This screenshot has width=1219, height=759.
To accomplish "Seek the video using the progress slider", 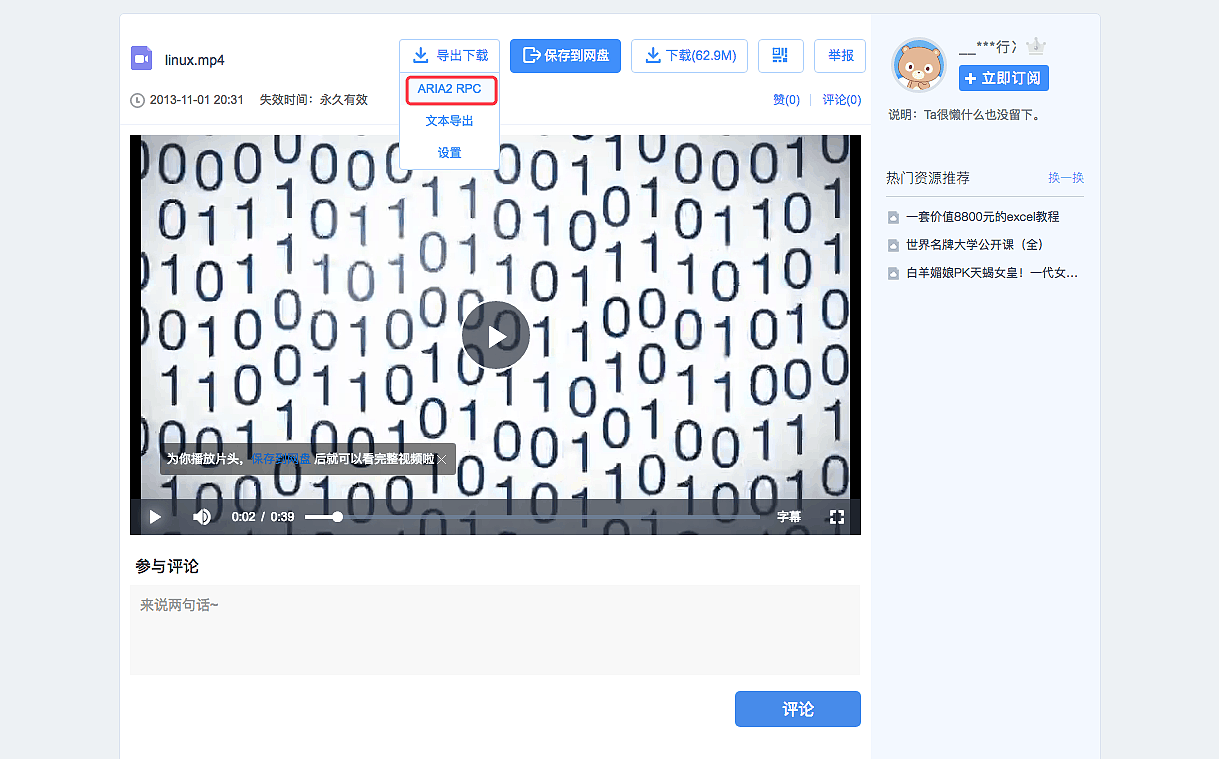I will (x=530, y=517).
